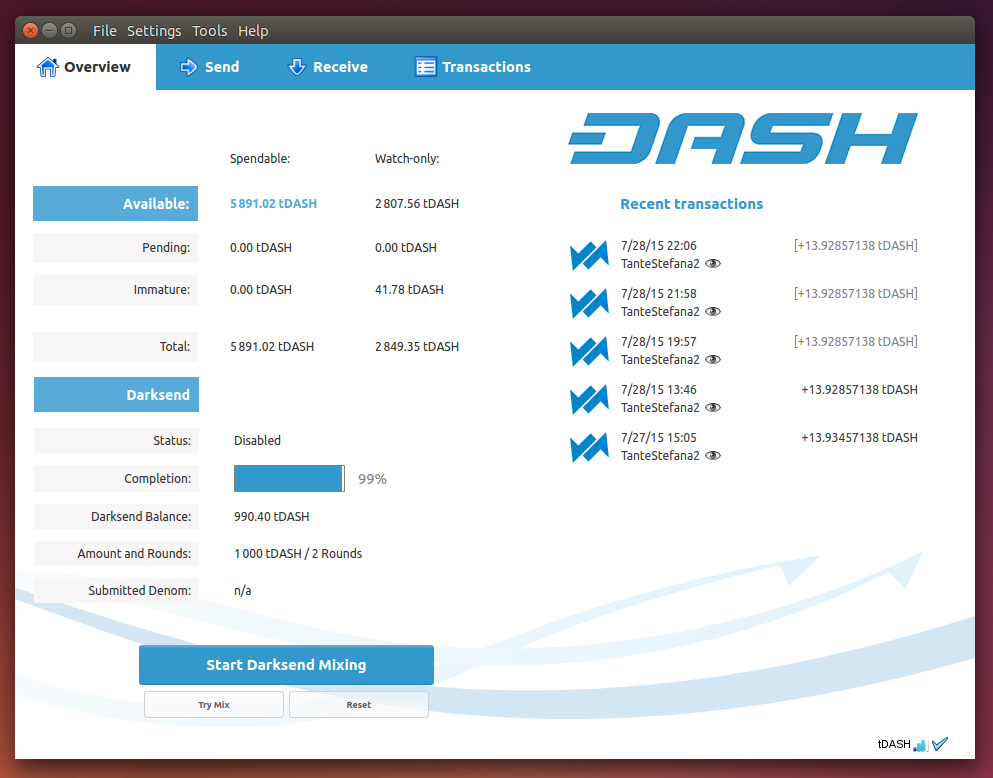
Task: Select the 7/27/15 15:05 transaction date
Action: tap(659, 438)
